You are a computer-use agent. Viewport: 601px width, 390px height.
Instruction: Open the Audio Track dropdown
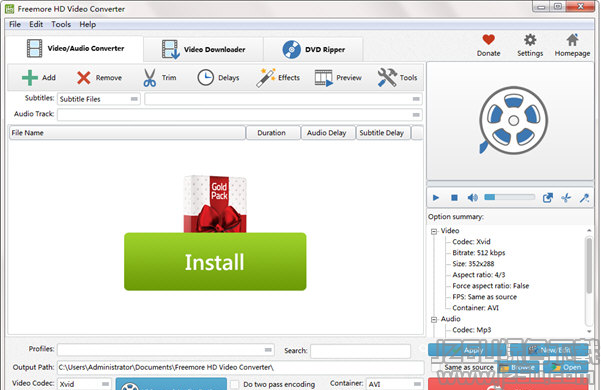click(x=240, y=115)
